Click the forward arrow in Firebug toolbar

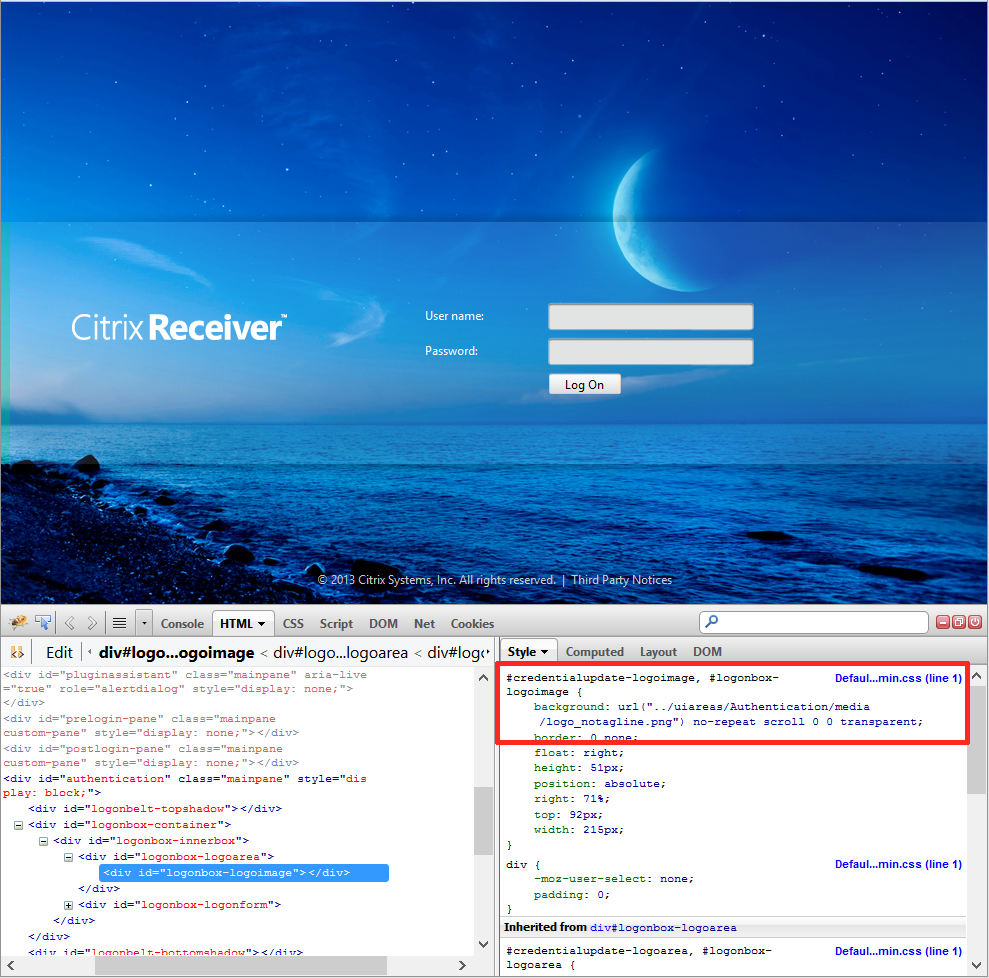[92, 623]
